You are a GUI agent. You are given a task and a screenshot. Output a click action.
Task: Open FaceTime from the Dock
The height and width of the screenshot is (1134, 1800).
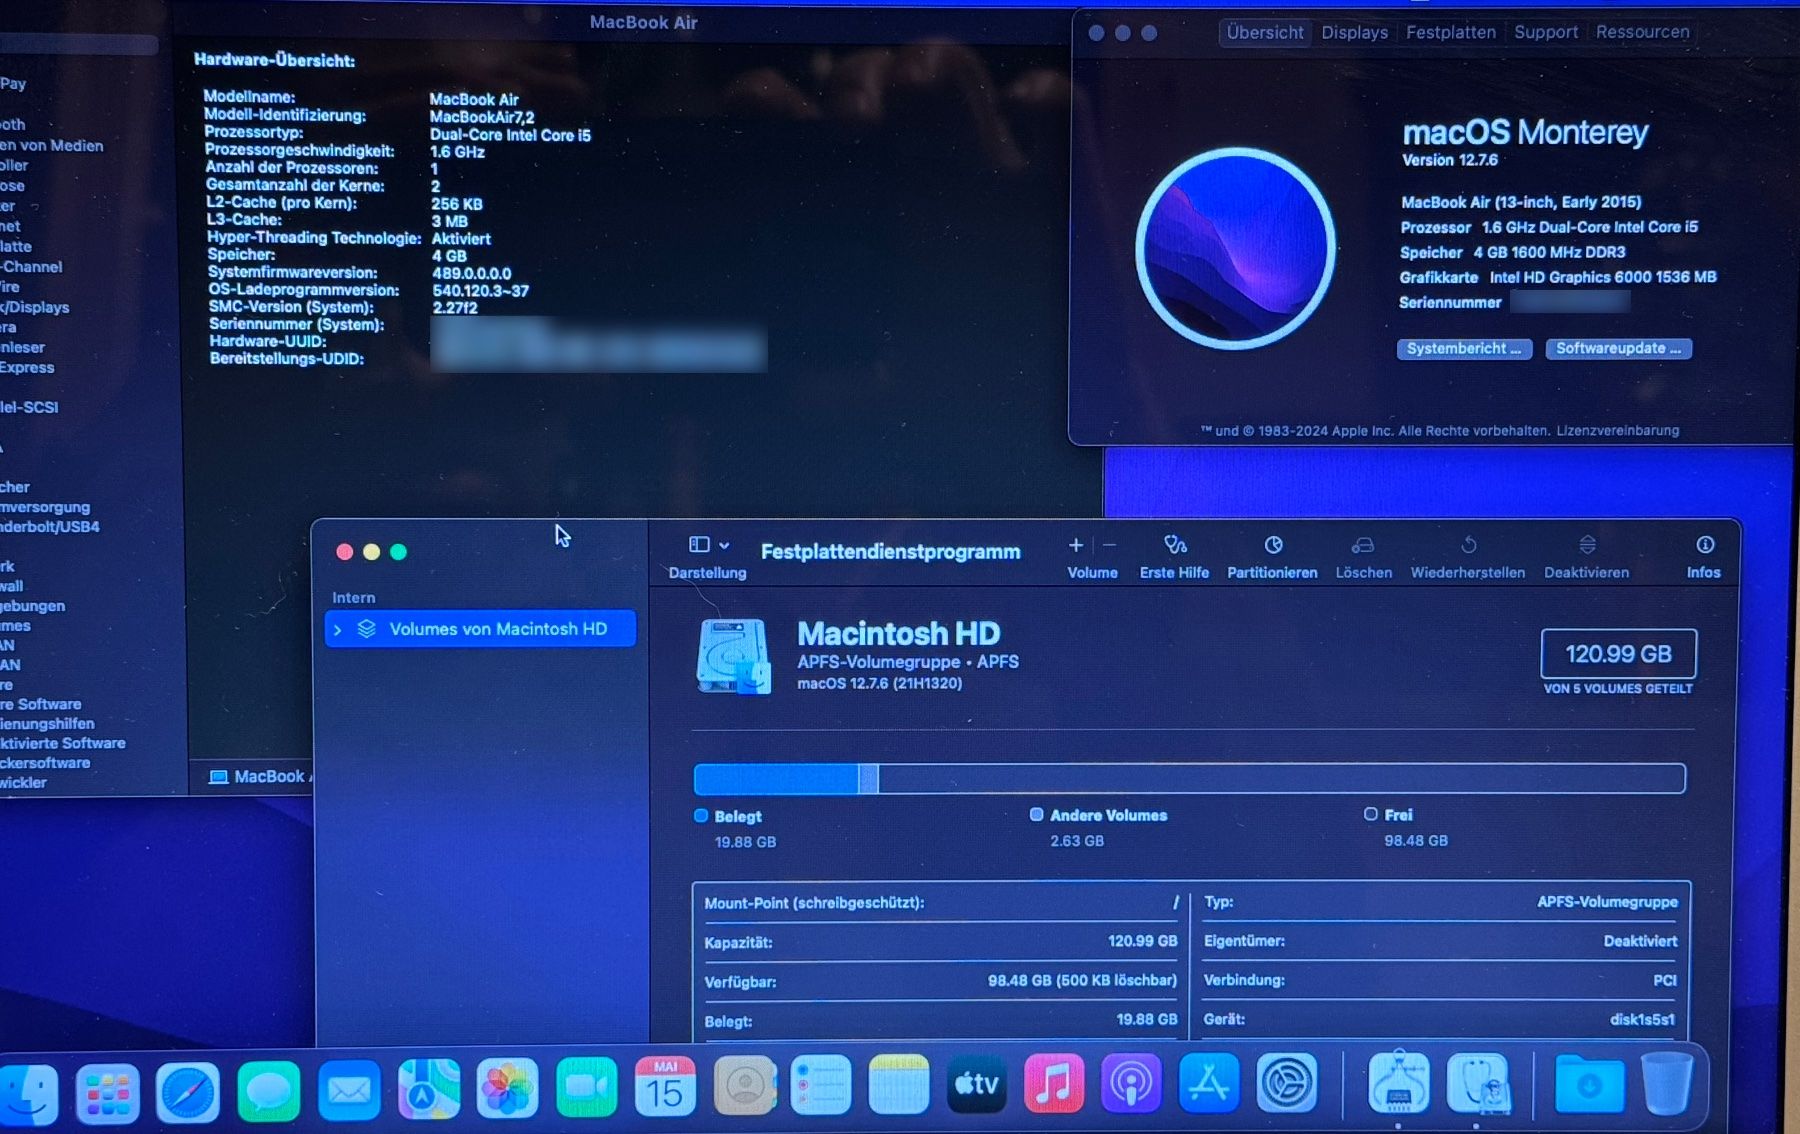pyautogui.click(x=586, y=1087)
